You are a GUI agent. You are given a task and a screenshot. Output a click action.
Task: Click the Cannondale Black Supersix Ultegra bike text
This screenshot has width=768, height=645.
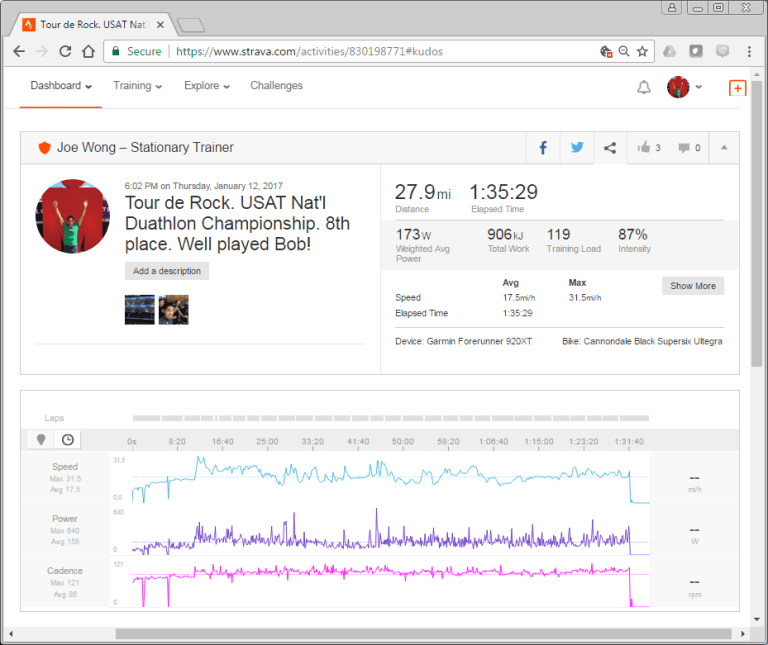(x=653, y=341)
